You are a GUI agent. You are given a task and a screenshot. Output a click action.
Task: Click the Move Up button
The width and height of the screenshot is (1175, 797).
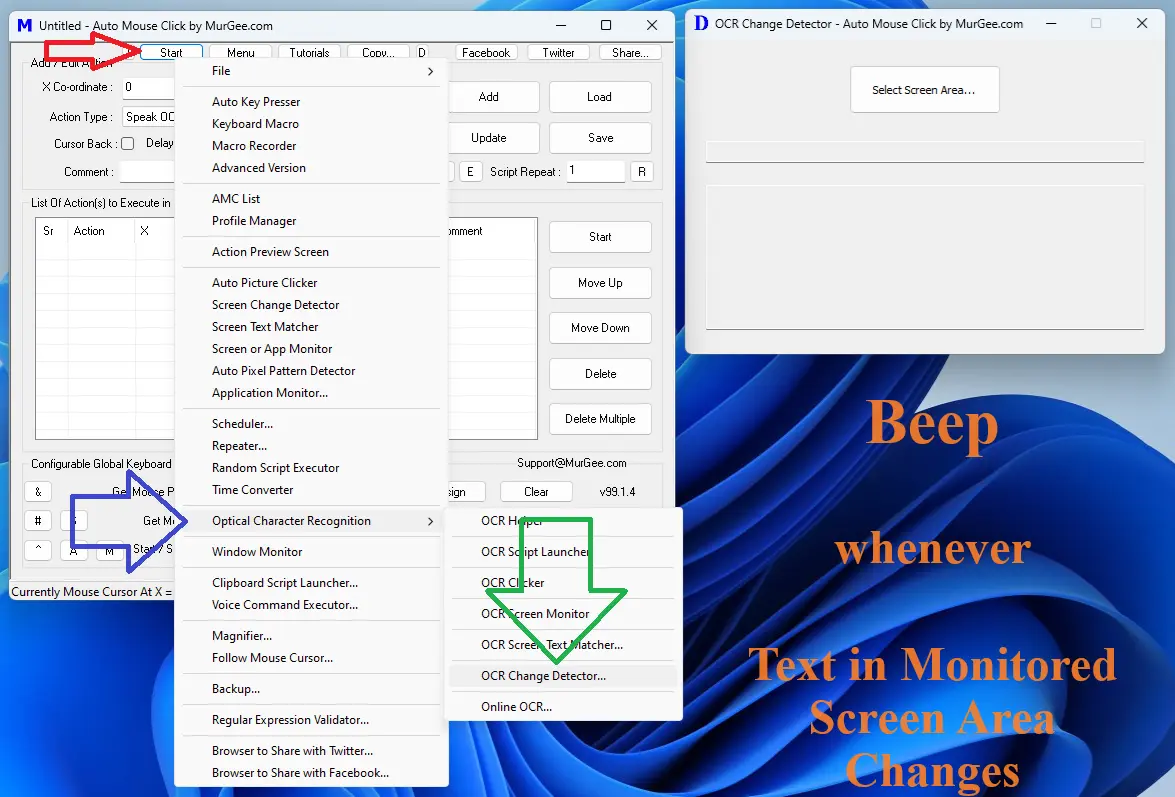tap(600, 283)
